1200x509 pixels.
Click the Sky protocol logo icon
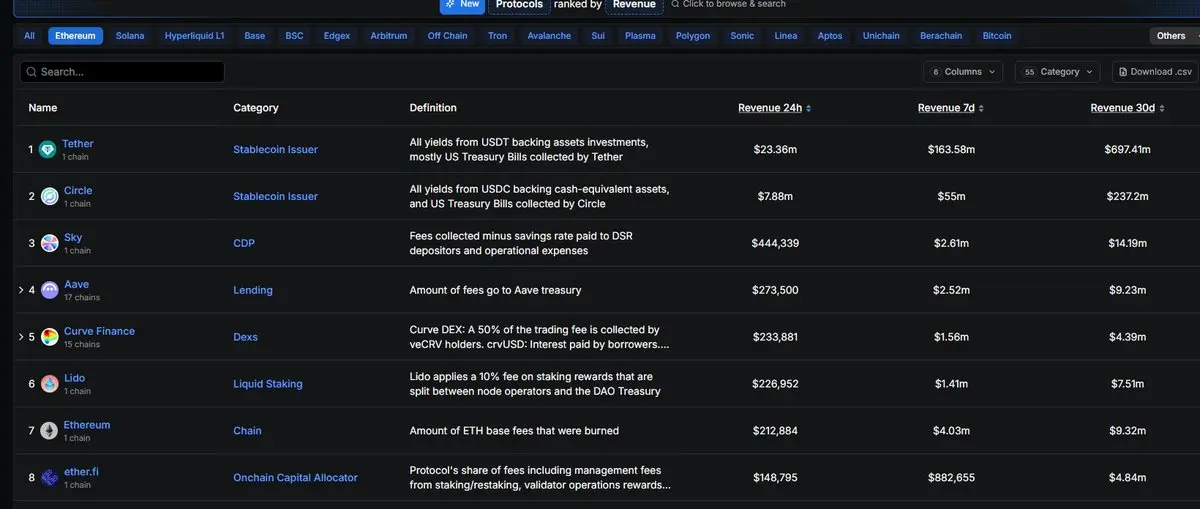[48, 244]
